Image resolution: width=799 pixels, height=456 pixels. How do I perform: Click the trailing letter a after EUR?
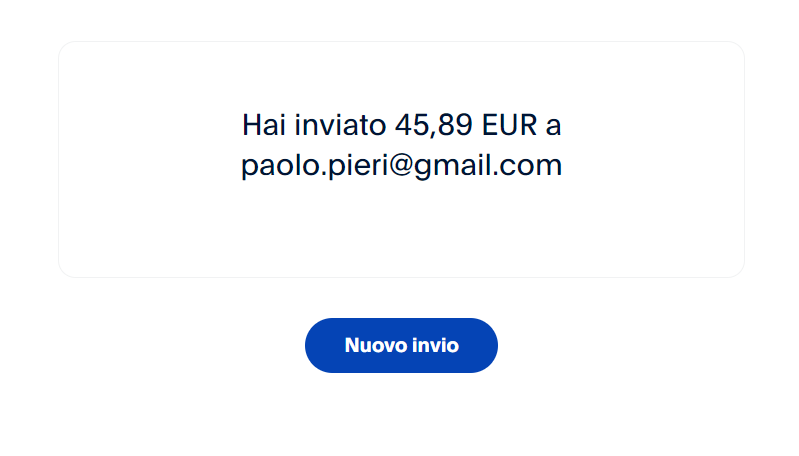pos(553,126)
